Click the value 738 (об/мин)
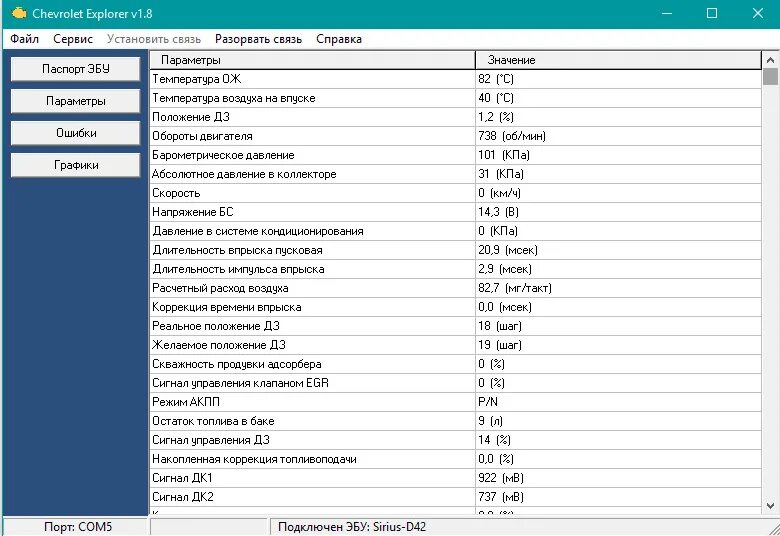This screenshot has width=780, height=536. point(512,136)
